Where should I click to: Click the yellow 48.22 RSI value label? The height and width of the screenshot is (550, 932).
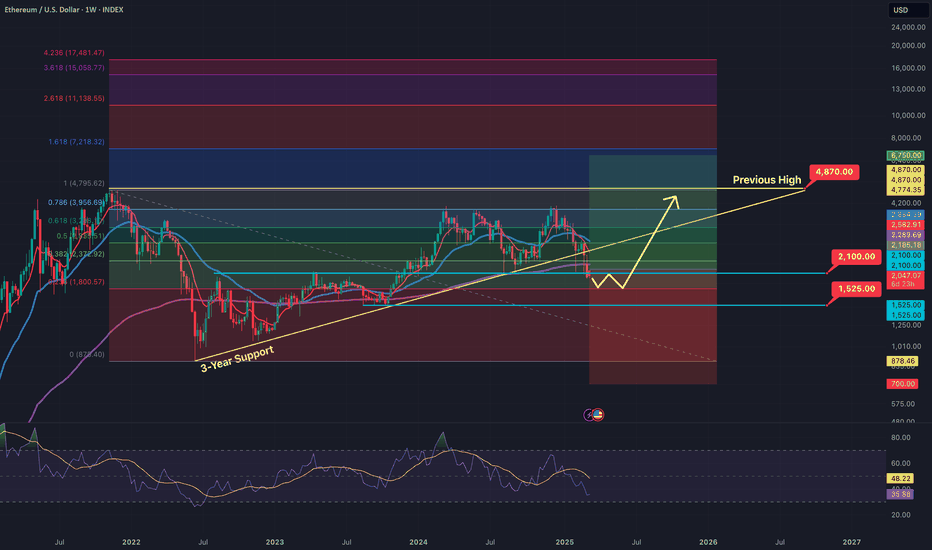pyautogui.click(x=900, y=478)
